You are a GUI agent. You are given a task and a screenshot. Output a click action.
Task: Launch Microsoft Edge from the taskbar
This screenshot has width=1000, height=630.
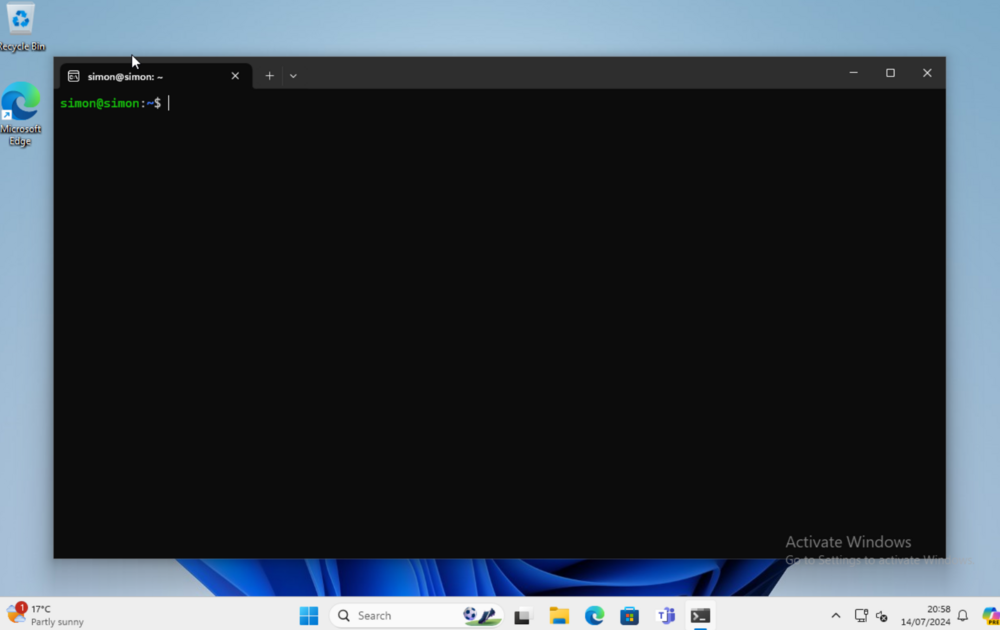594,616
